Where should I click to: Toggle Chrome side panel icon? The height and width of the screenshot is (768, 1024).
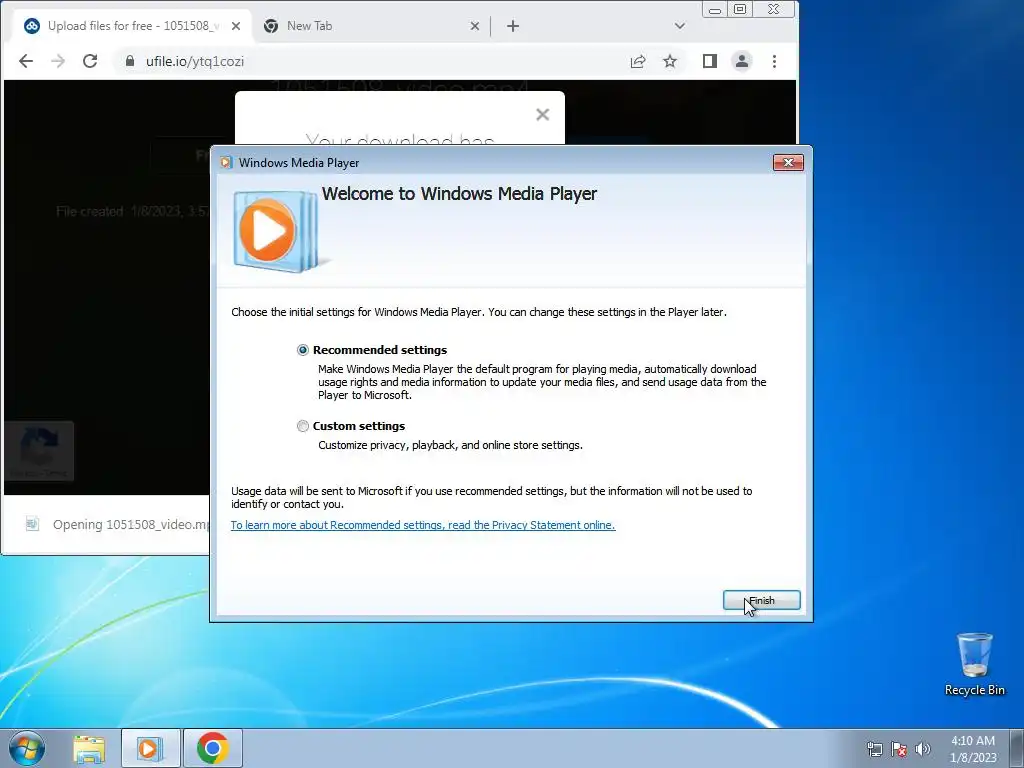710,61
